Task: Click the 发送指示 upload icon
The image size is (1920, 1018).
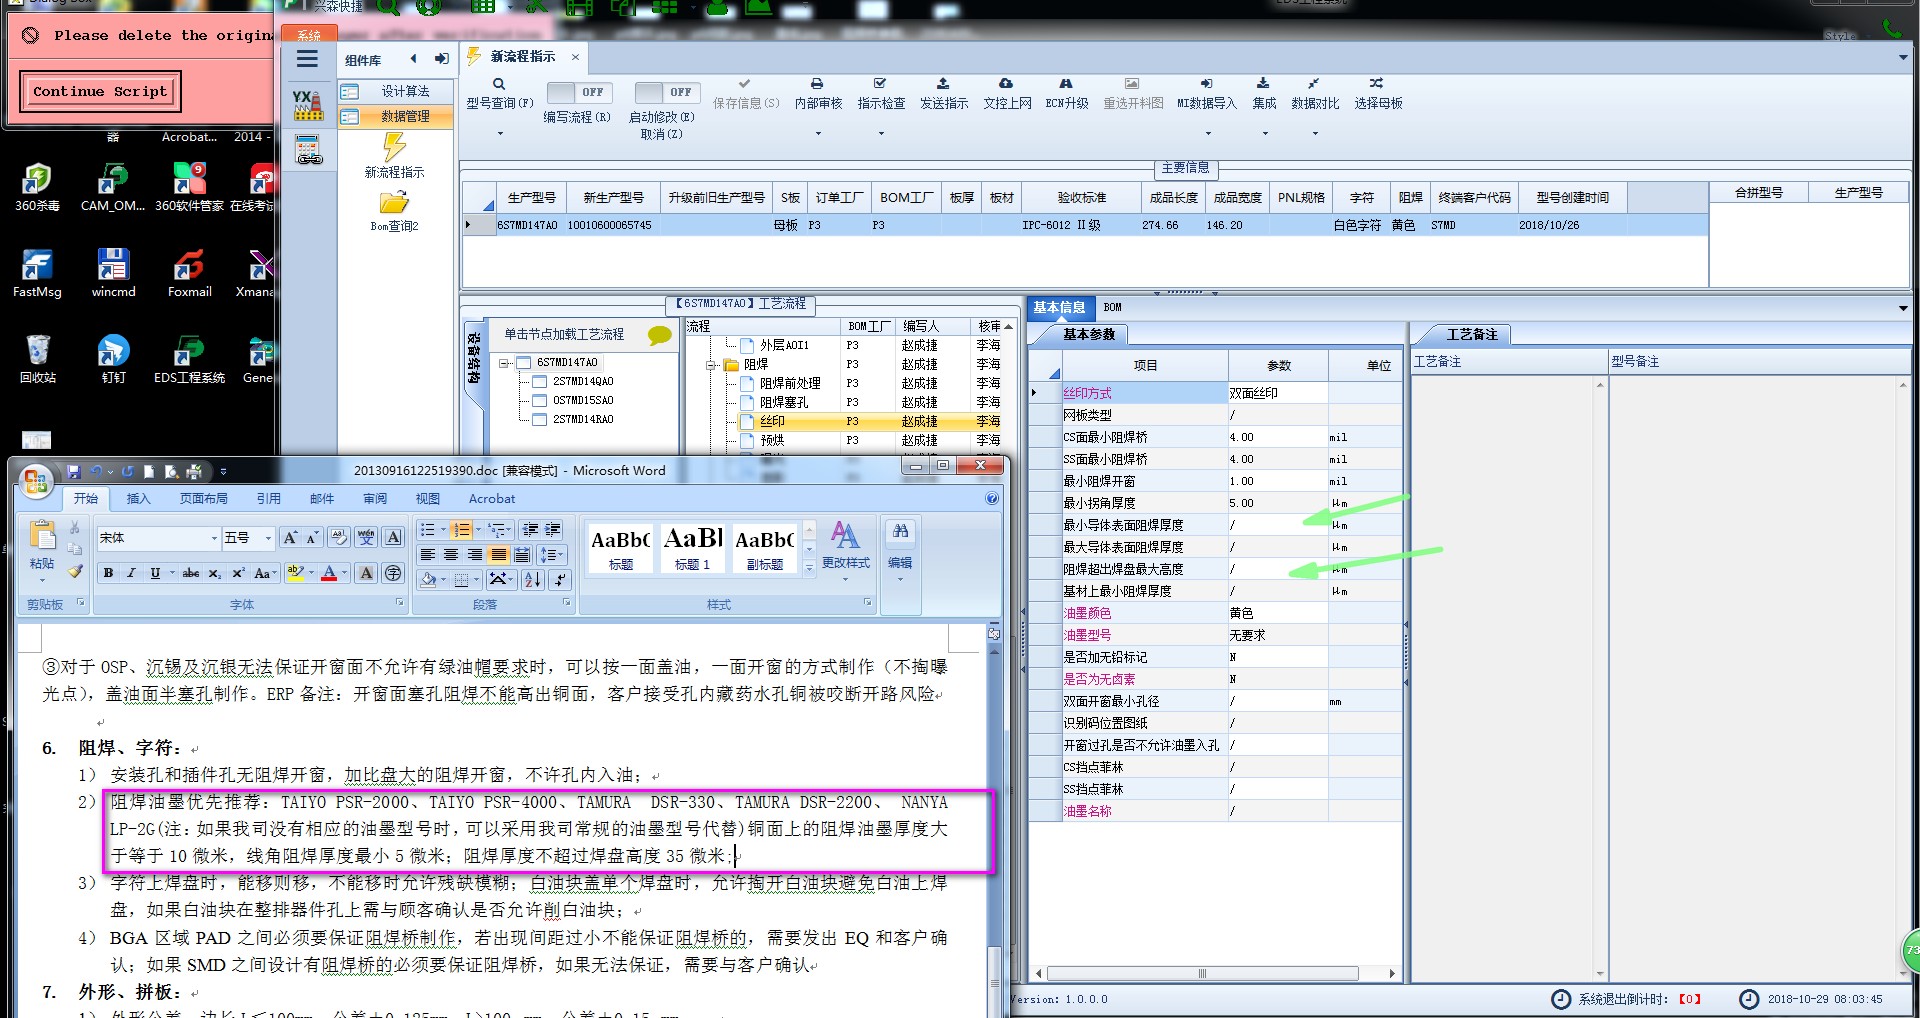Action: [943, 84]
